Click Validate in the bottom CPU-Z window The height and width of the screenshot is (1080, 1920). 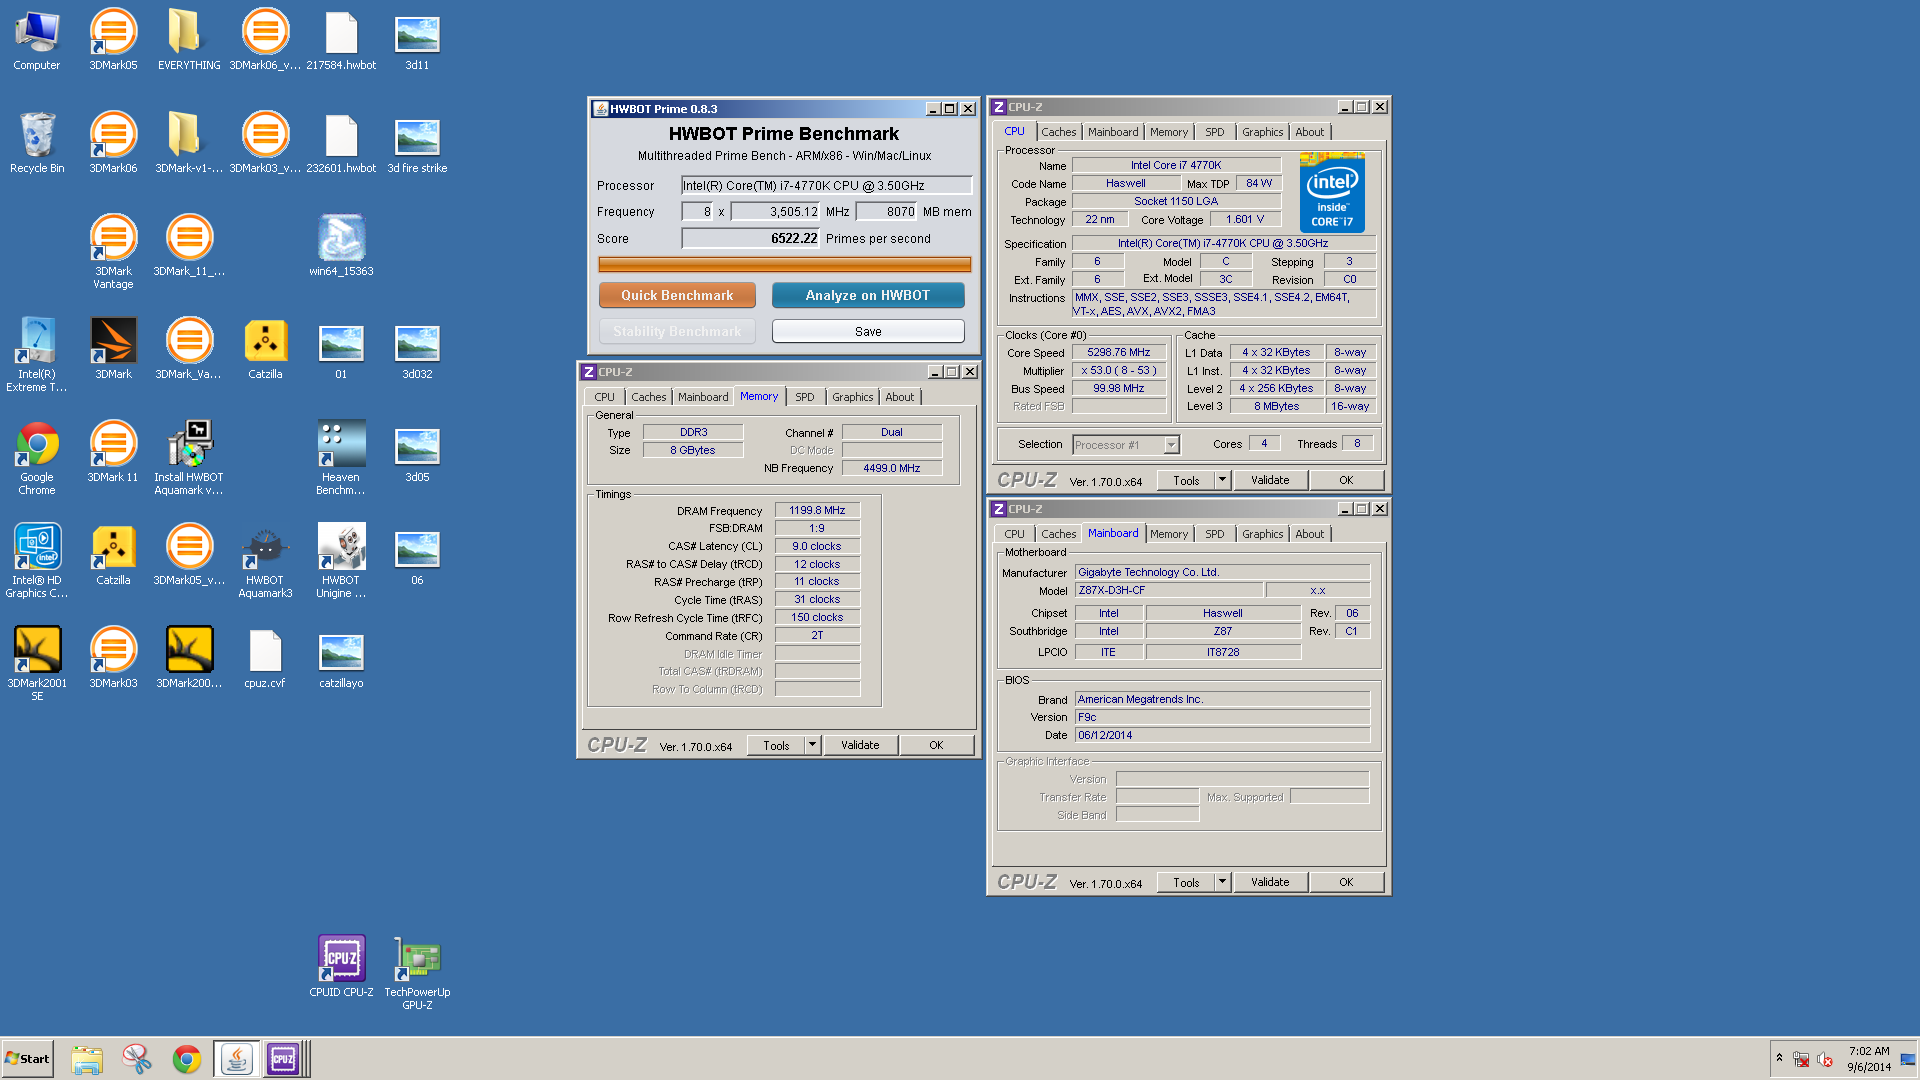[x=1270, y=882]
